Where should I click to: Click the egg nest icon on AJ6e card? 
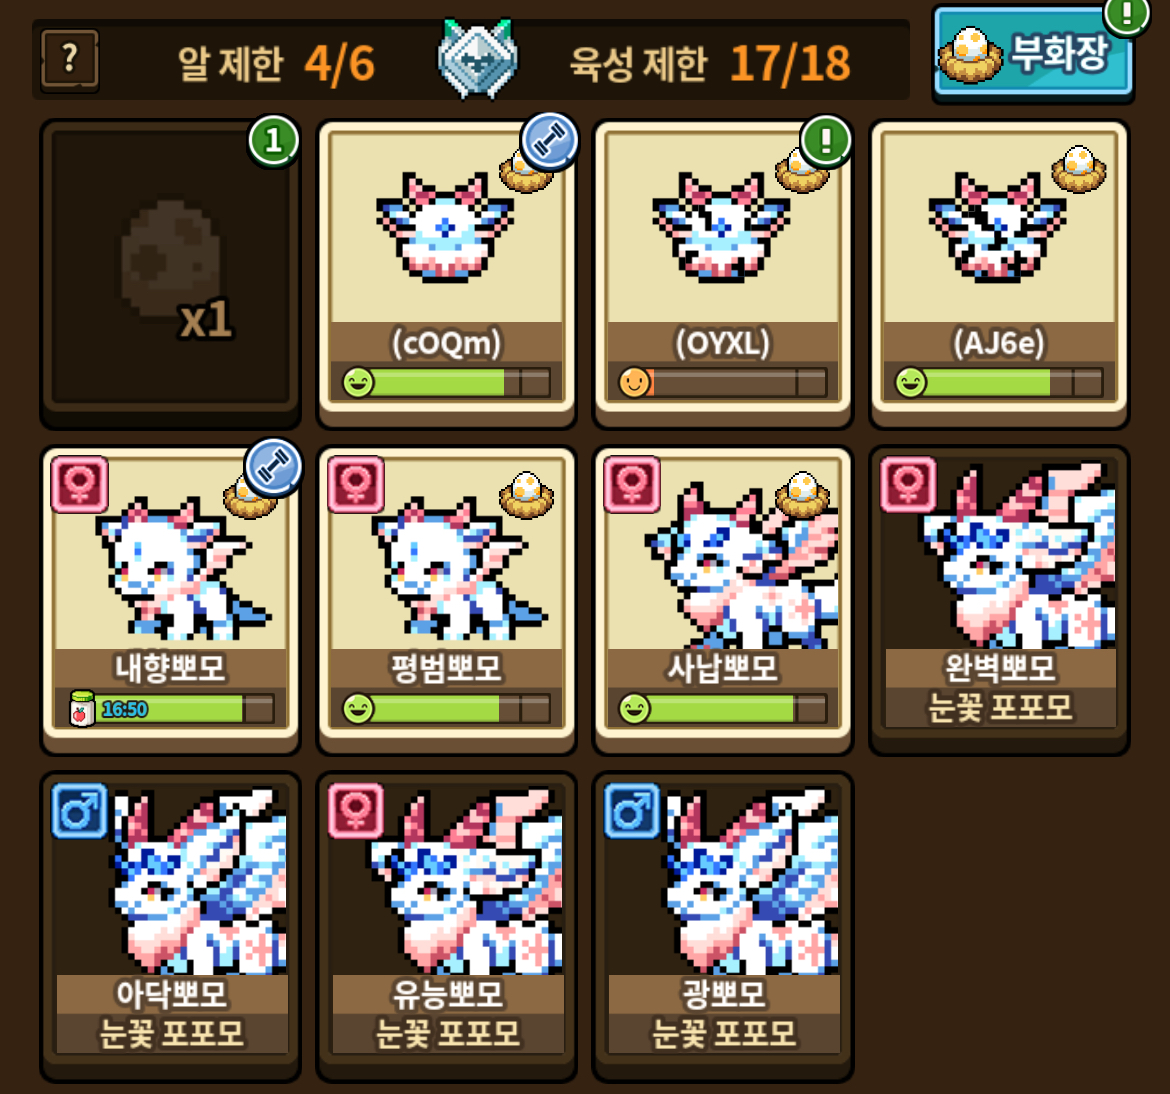(x=1078, y=169)
